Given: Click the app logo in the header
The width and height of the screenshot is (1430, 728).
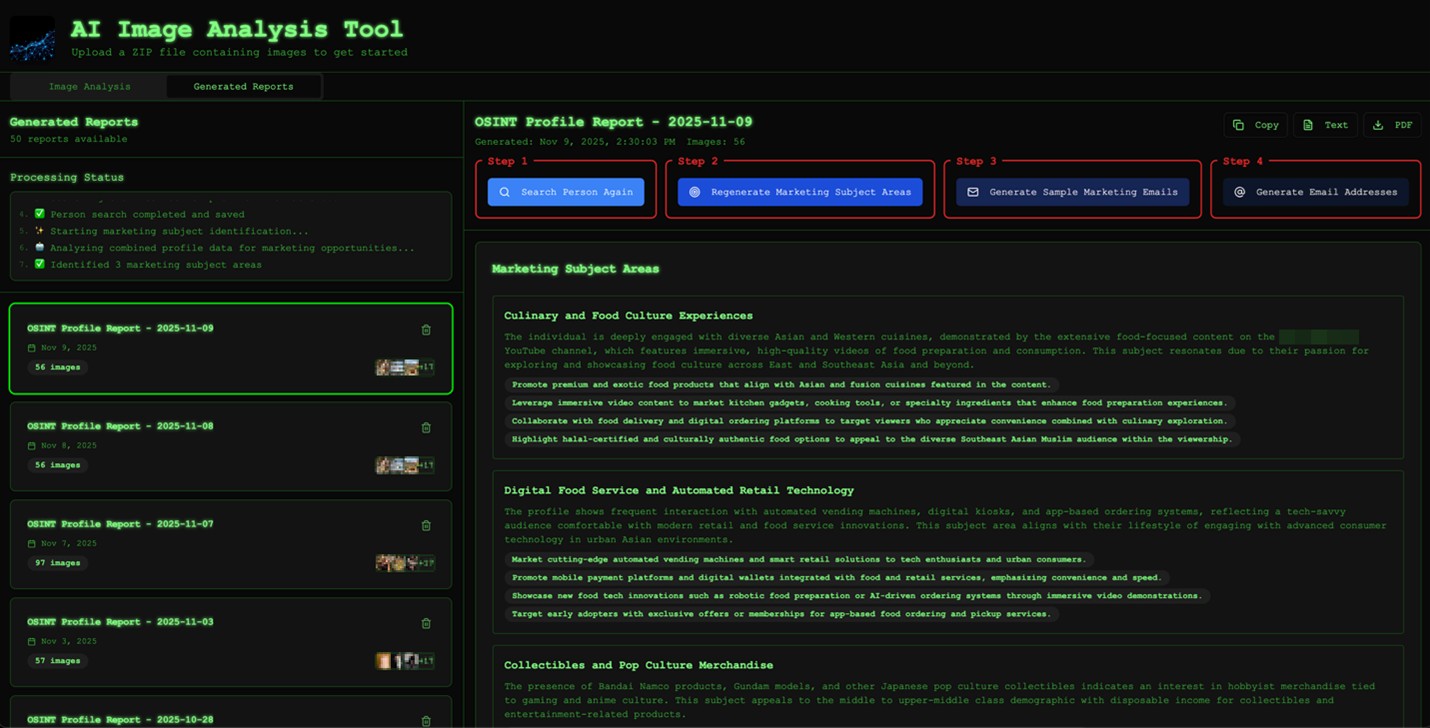Looking at the screenshot, I should tap(32, 38).
